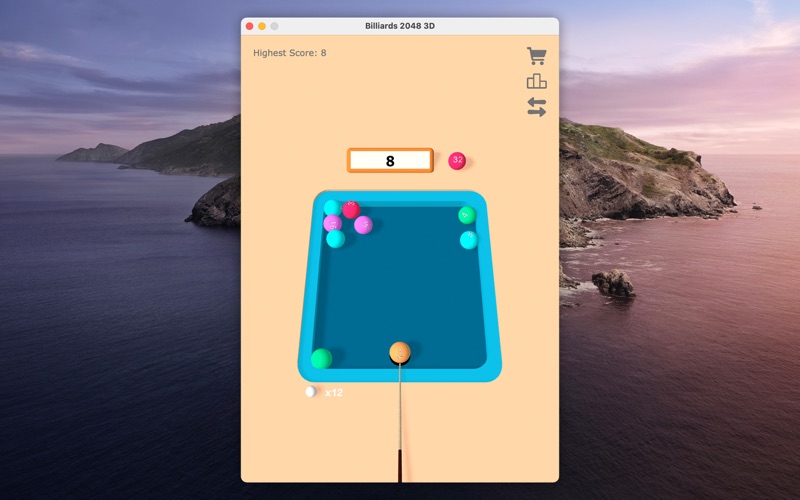The width and height of the screenshot is (800, 500).
Task: Click the Highest Score: 8 label
Action: click(x=290, y=53)
